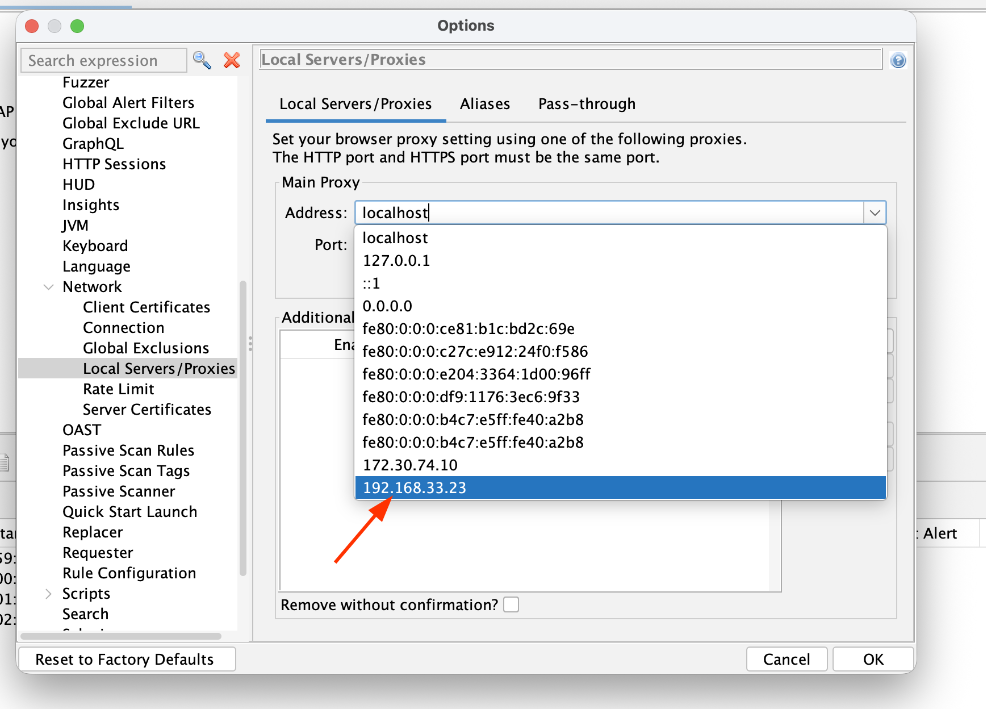Select Rule Configuration in the tree
Viewport: 986px width, 710px height.
129,573
